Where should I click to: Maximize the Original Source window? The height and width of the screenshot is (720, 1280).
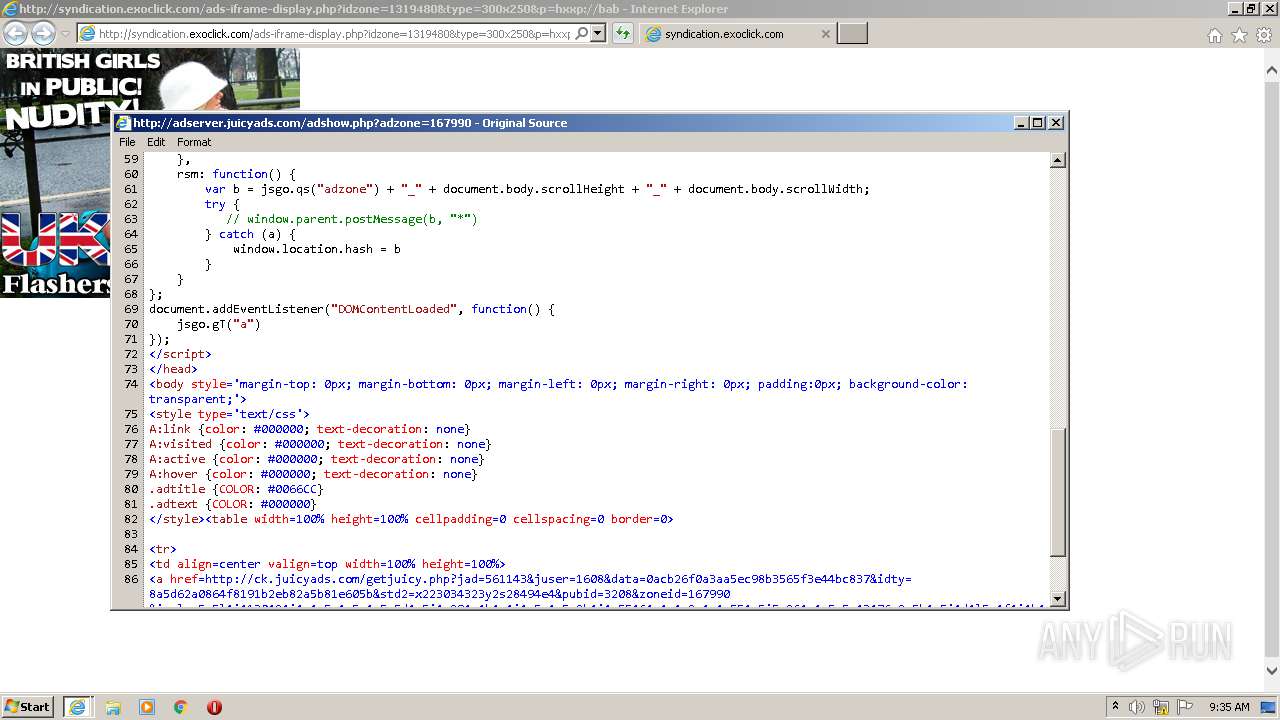(x=1038, y=123)
